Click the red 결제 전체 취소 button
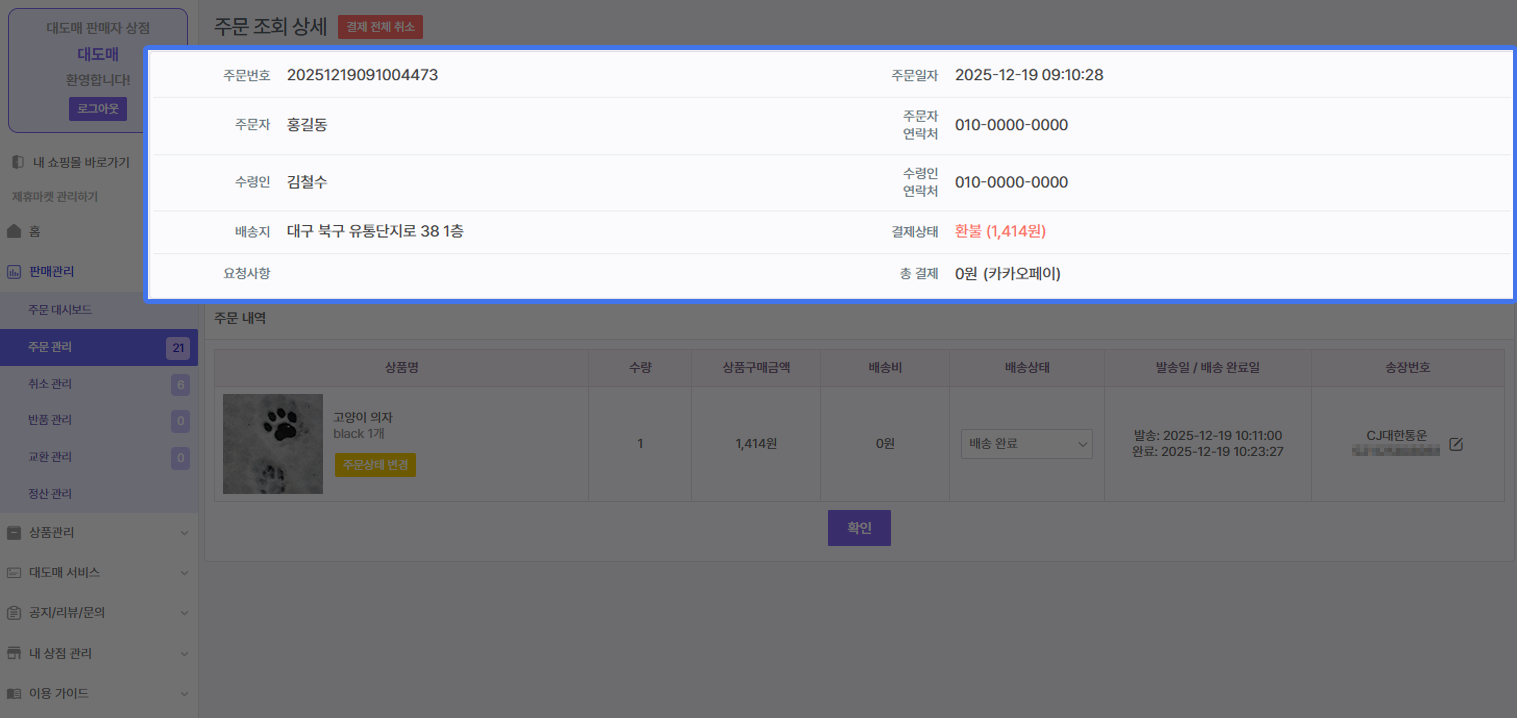Viewport: 1517px width, 718px height. (380, 28)
